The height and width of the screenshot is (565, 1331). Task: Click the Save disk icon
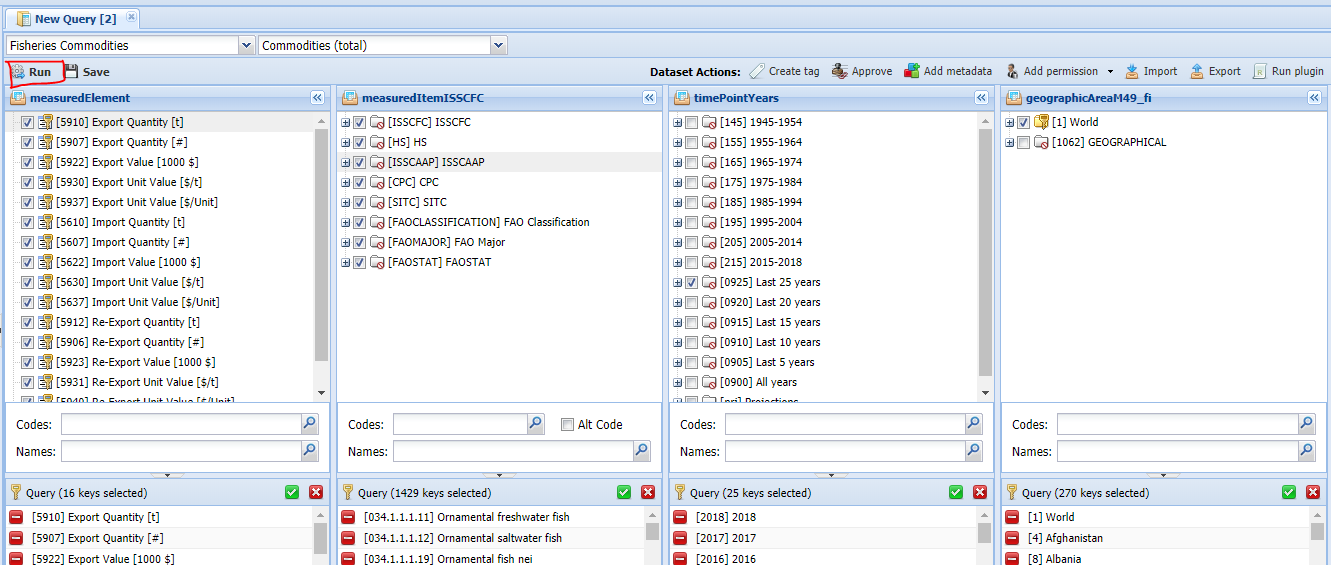71,72
